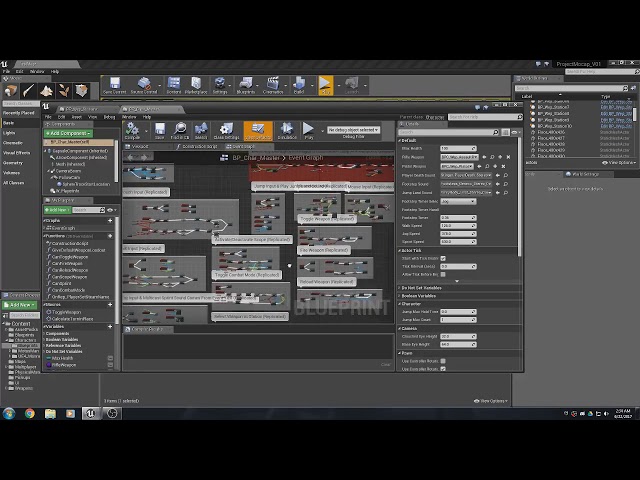Viewport: 640px width, 480px height.
Task: Open the Blueprint toolbar Search tool
Action: [201, 131]
